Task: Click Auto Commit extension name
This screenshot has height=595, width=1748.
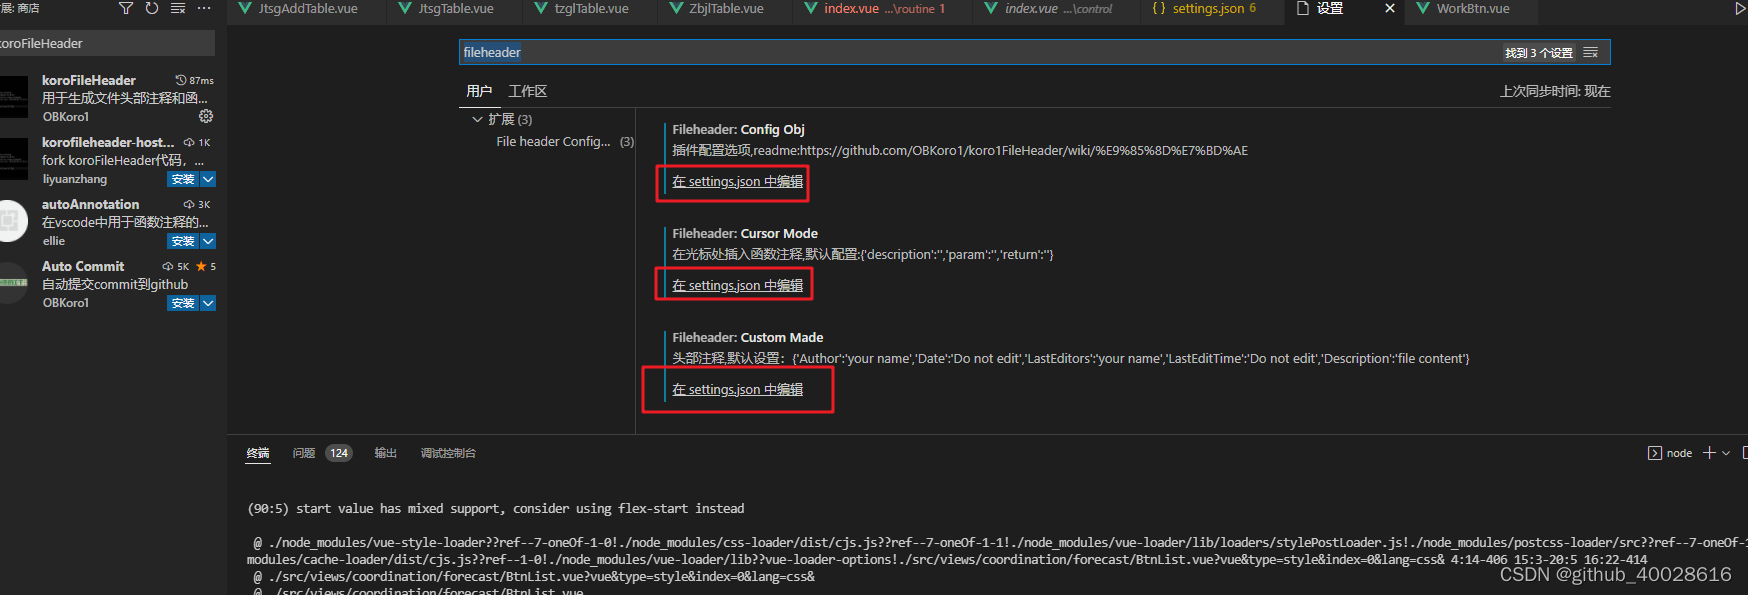Action: tap(83, 266)
